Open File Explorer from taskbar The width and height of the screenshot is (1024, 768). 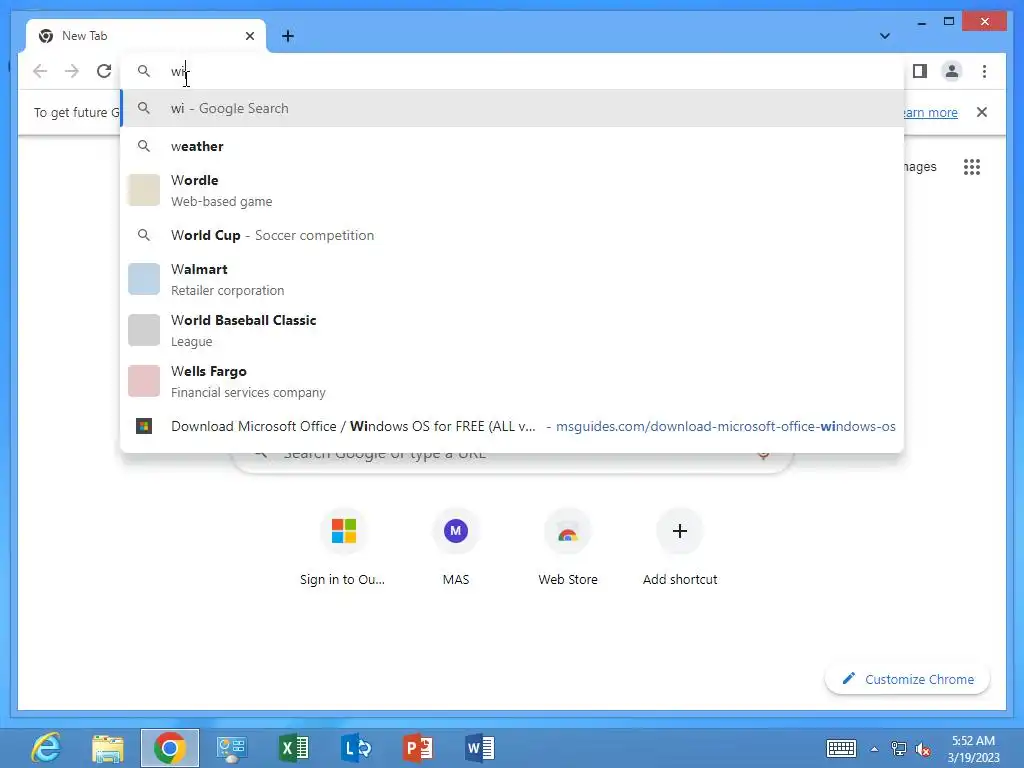(x=108, y=748)
